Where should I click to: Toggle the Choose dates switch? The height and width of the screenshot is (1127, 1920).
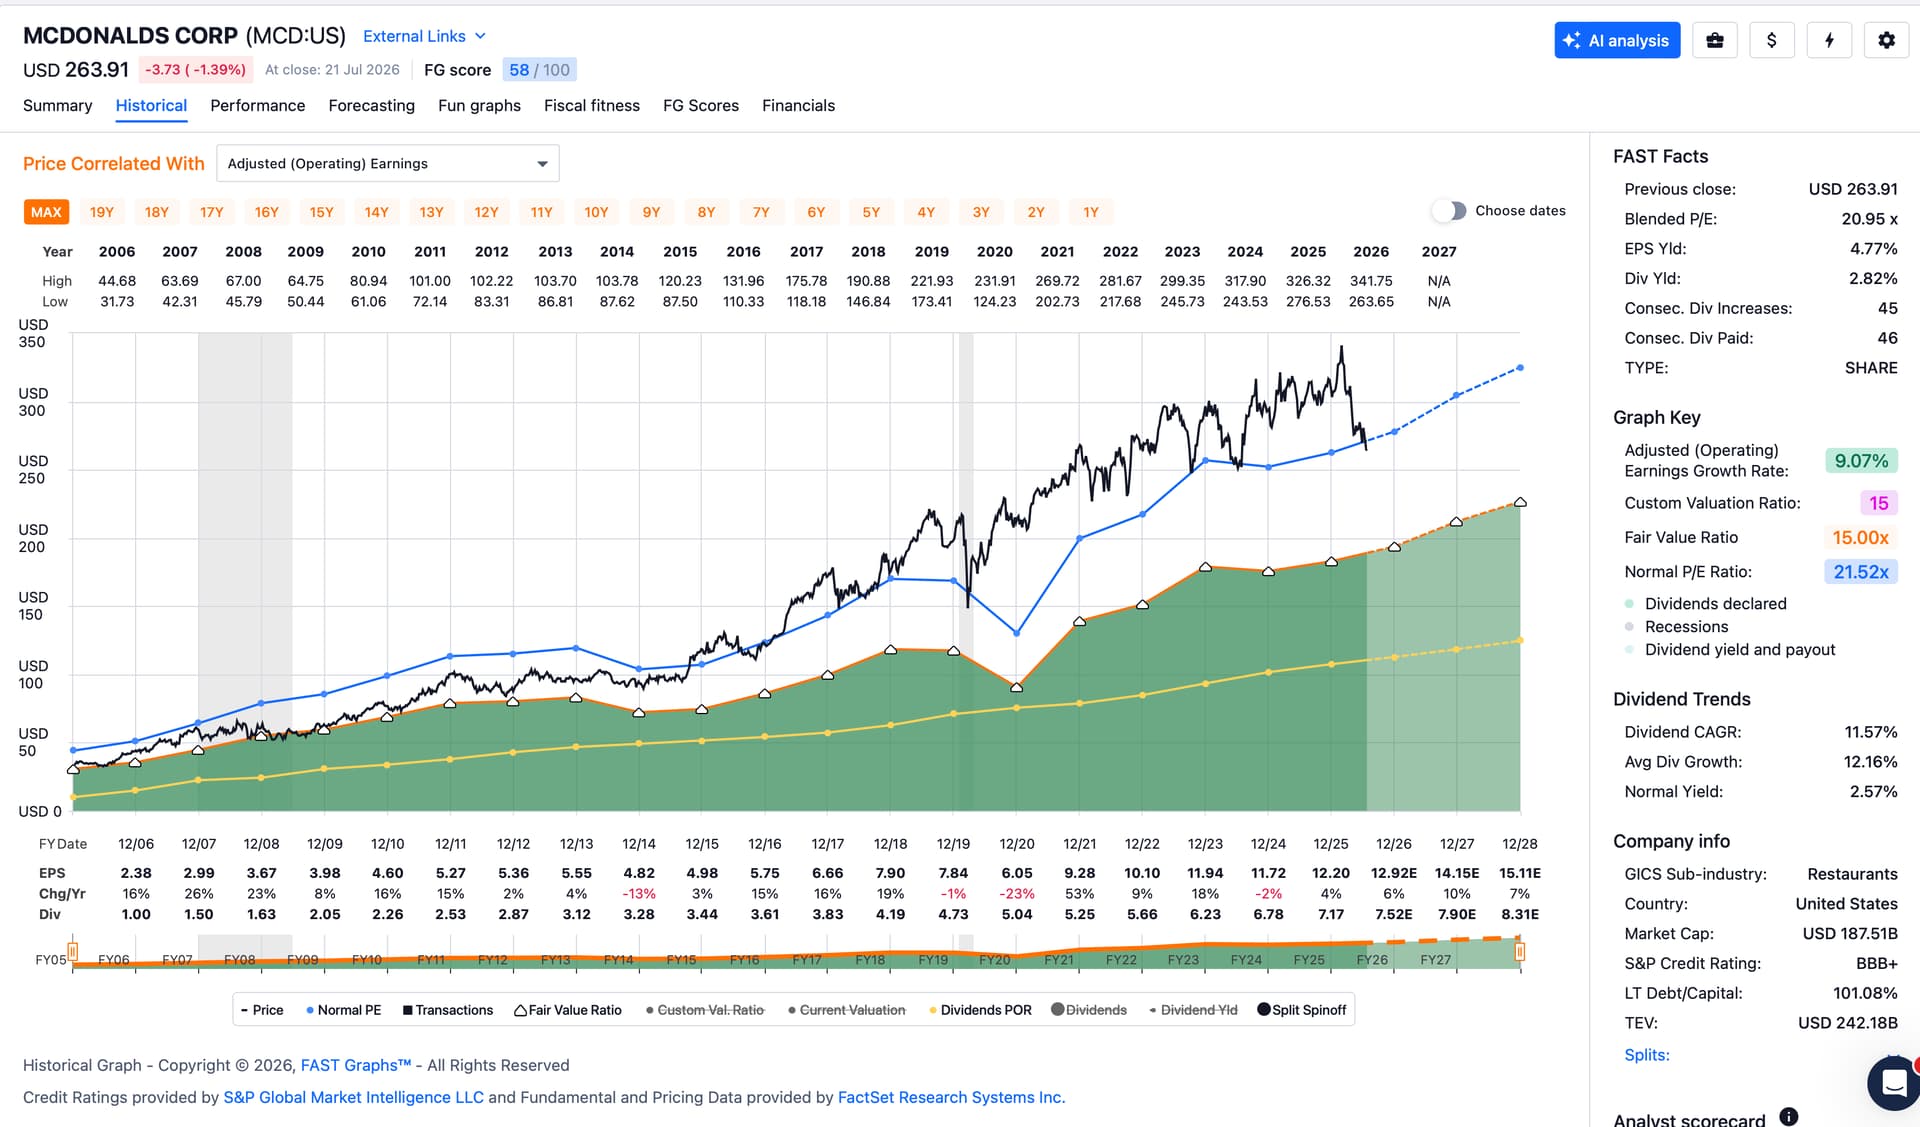(x=1449, y=211)
